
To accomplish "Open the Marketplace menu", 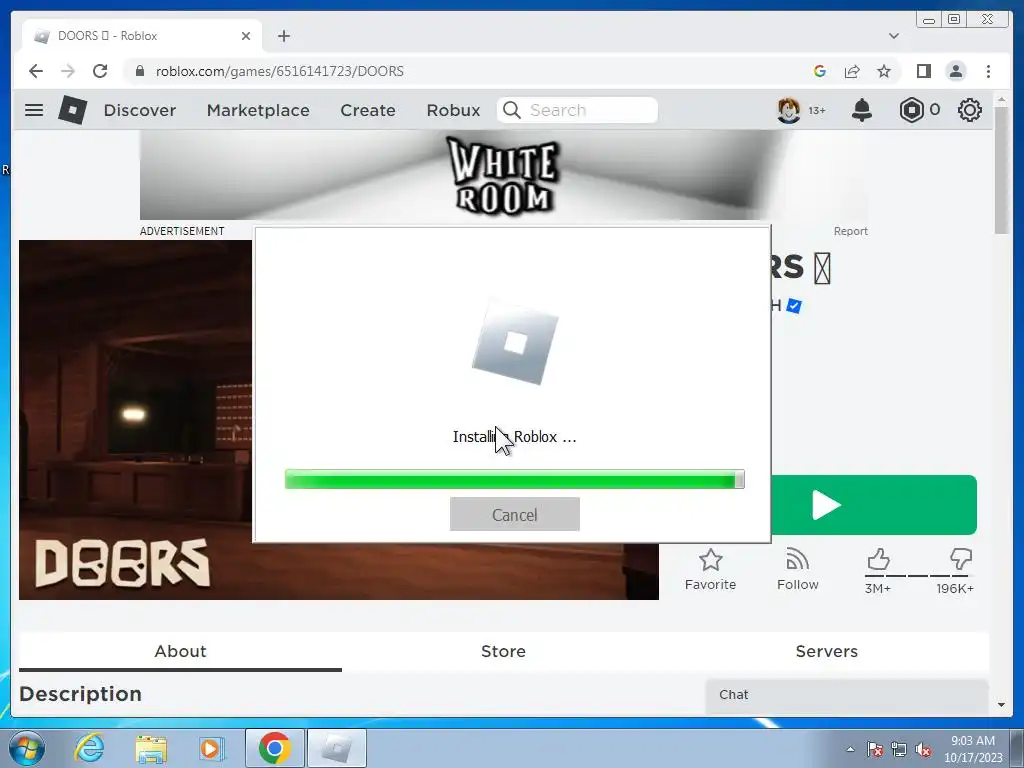I will pyautogui.click(x=258, y=110).
